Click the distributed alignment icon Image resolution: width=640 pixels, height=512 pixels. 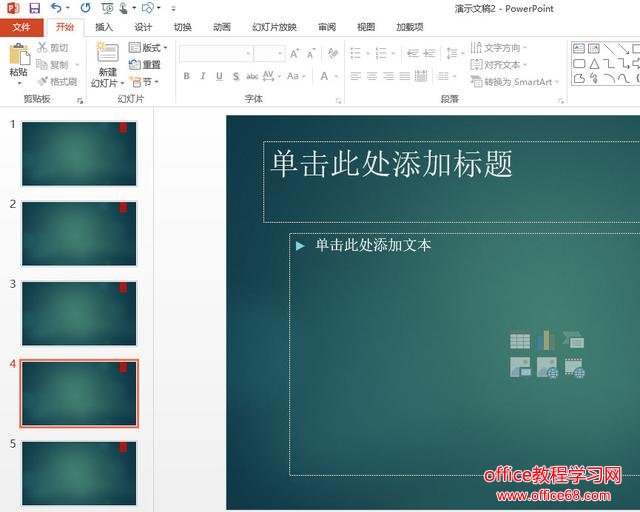(x=421, y=76)
